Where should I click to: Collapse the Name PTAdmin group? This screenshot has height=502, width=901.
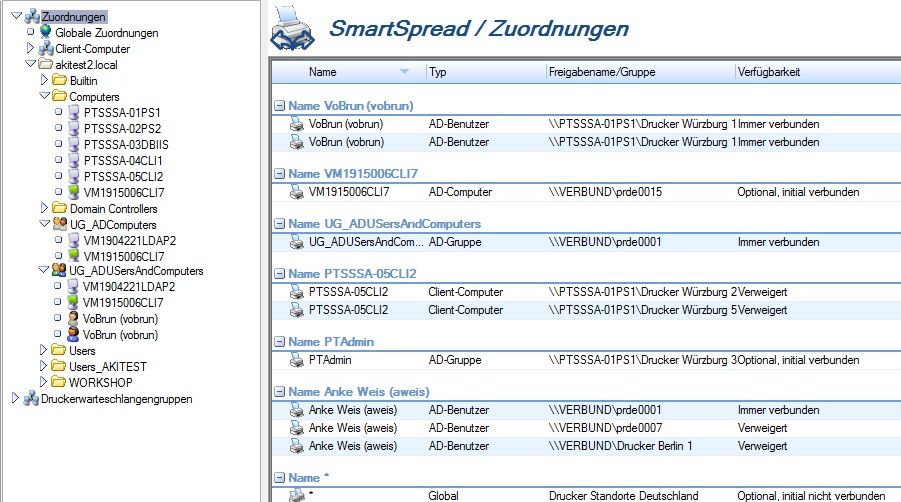tap(279, 342)
